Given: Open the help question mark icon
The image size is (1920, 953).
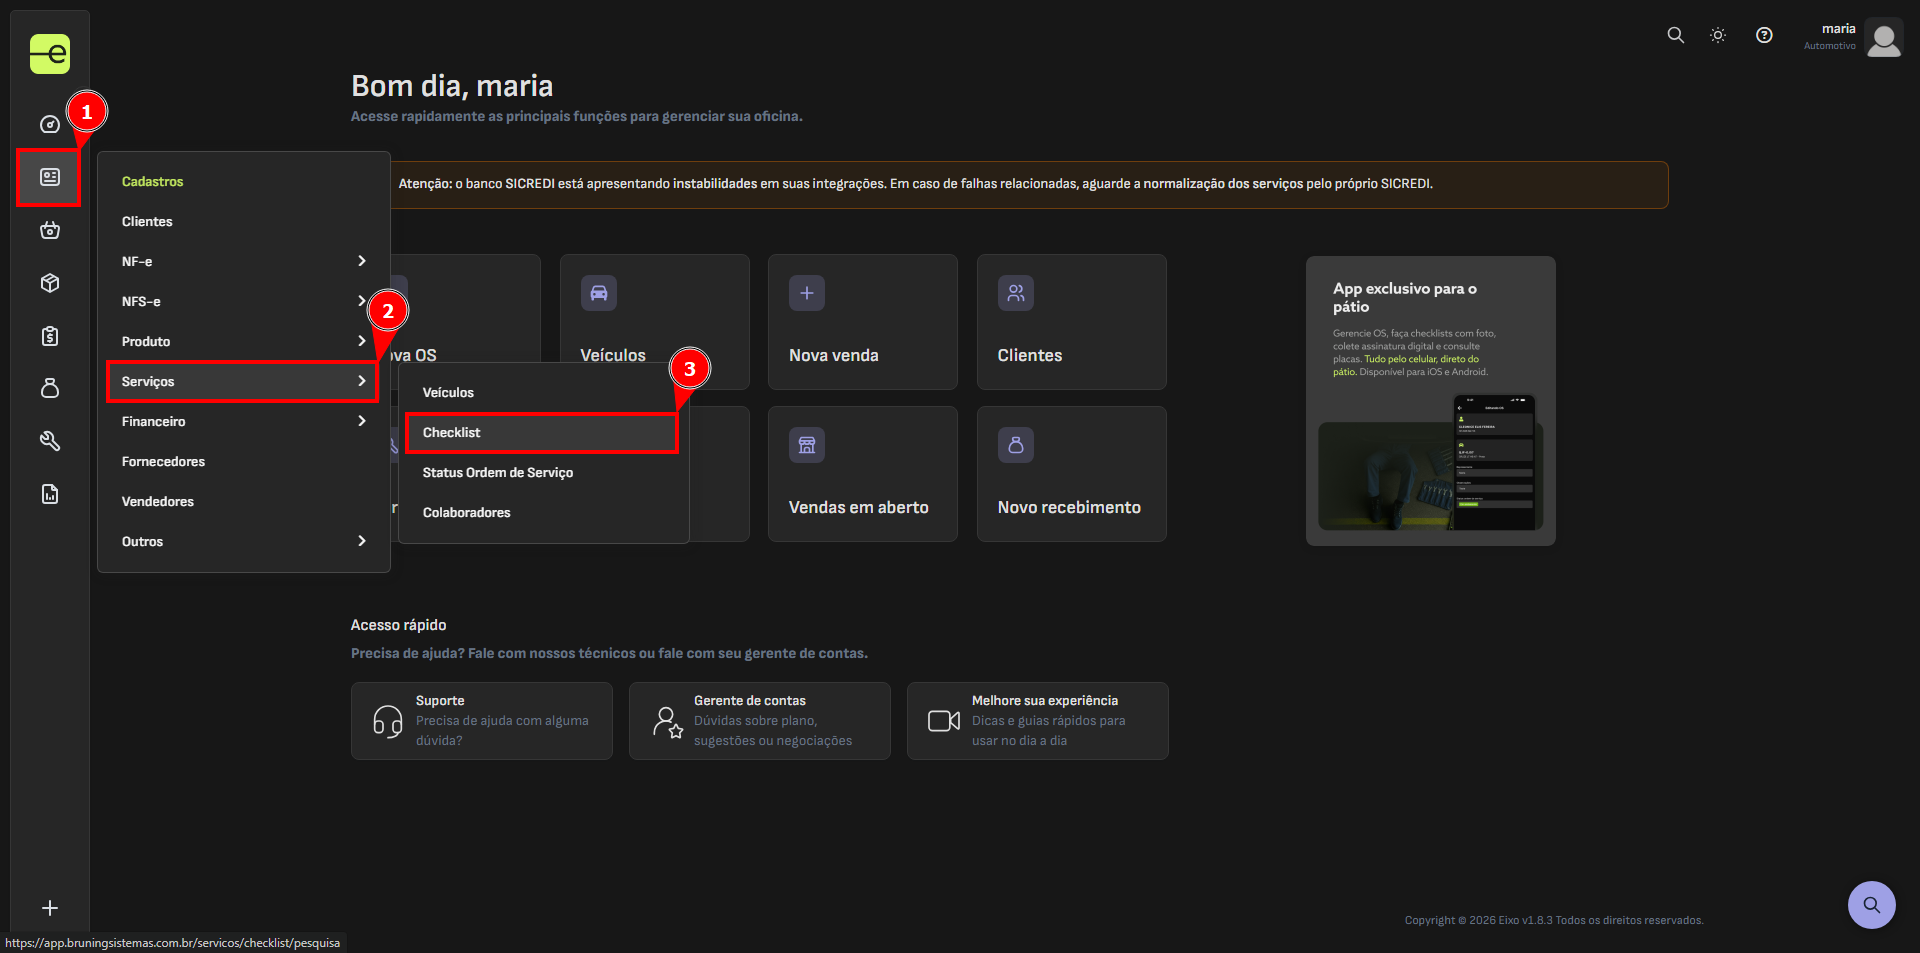Looking at the screenshot, I should tap(1764, 35).
